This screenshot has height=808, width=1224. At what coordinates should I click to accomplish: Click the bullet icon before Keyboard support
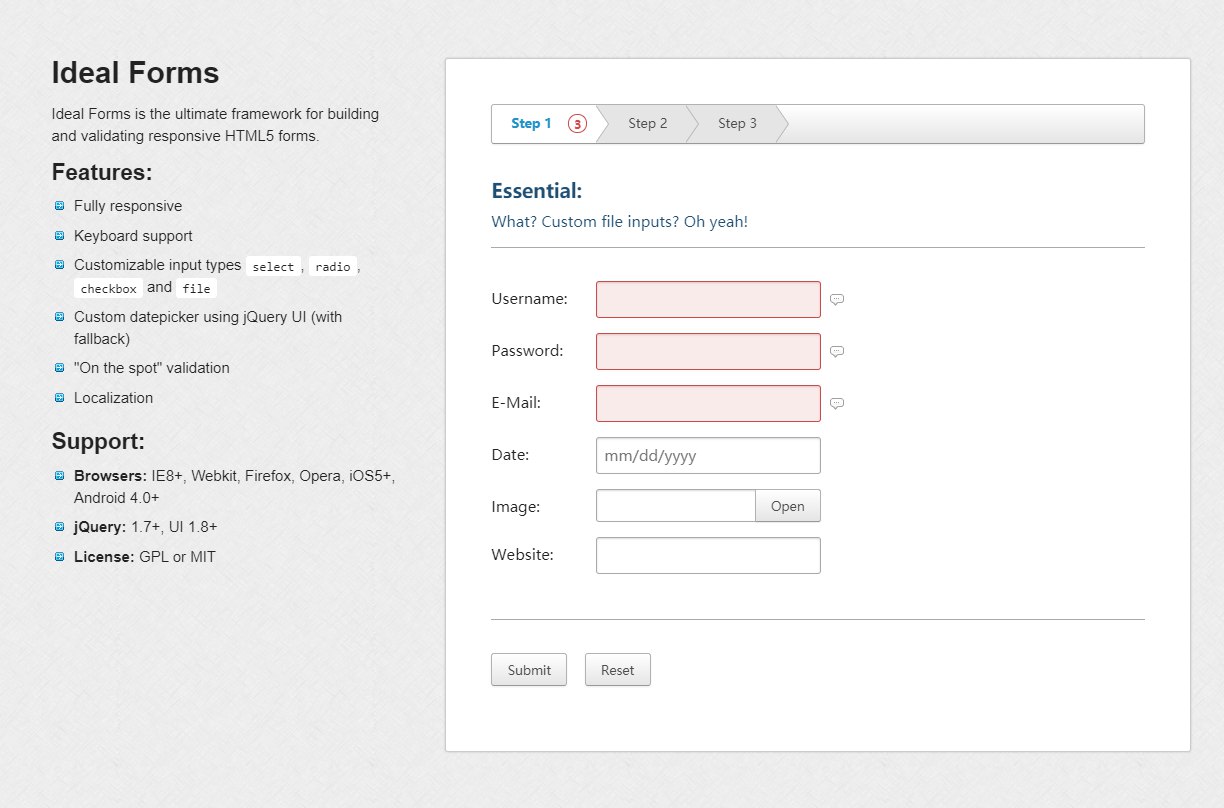click(x=60, y=236)
